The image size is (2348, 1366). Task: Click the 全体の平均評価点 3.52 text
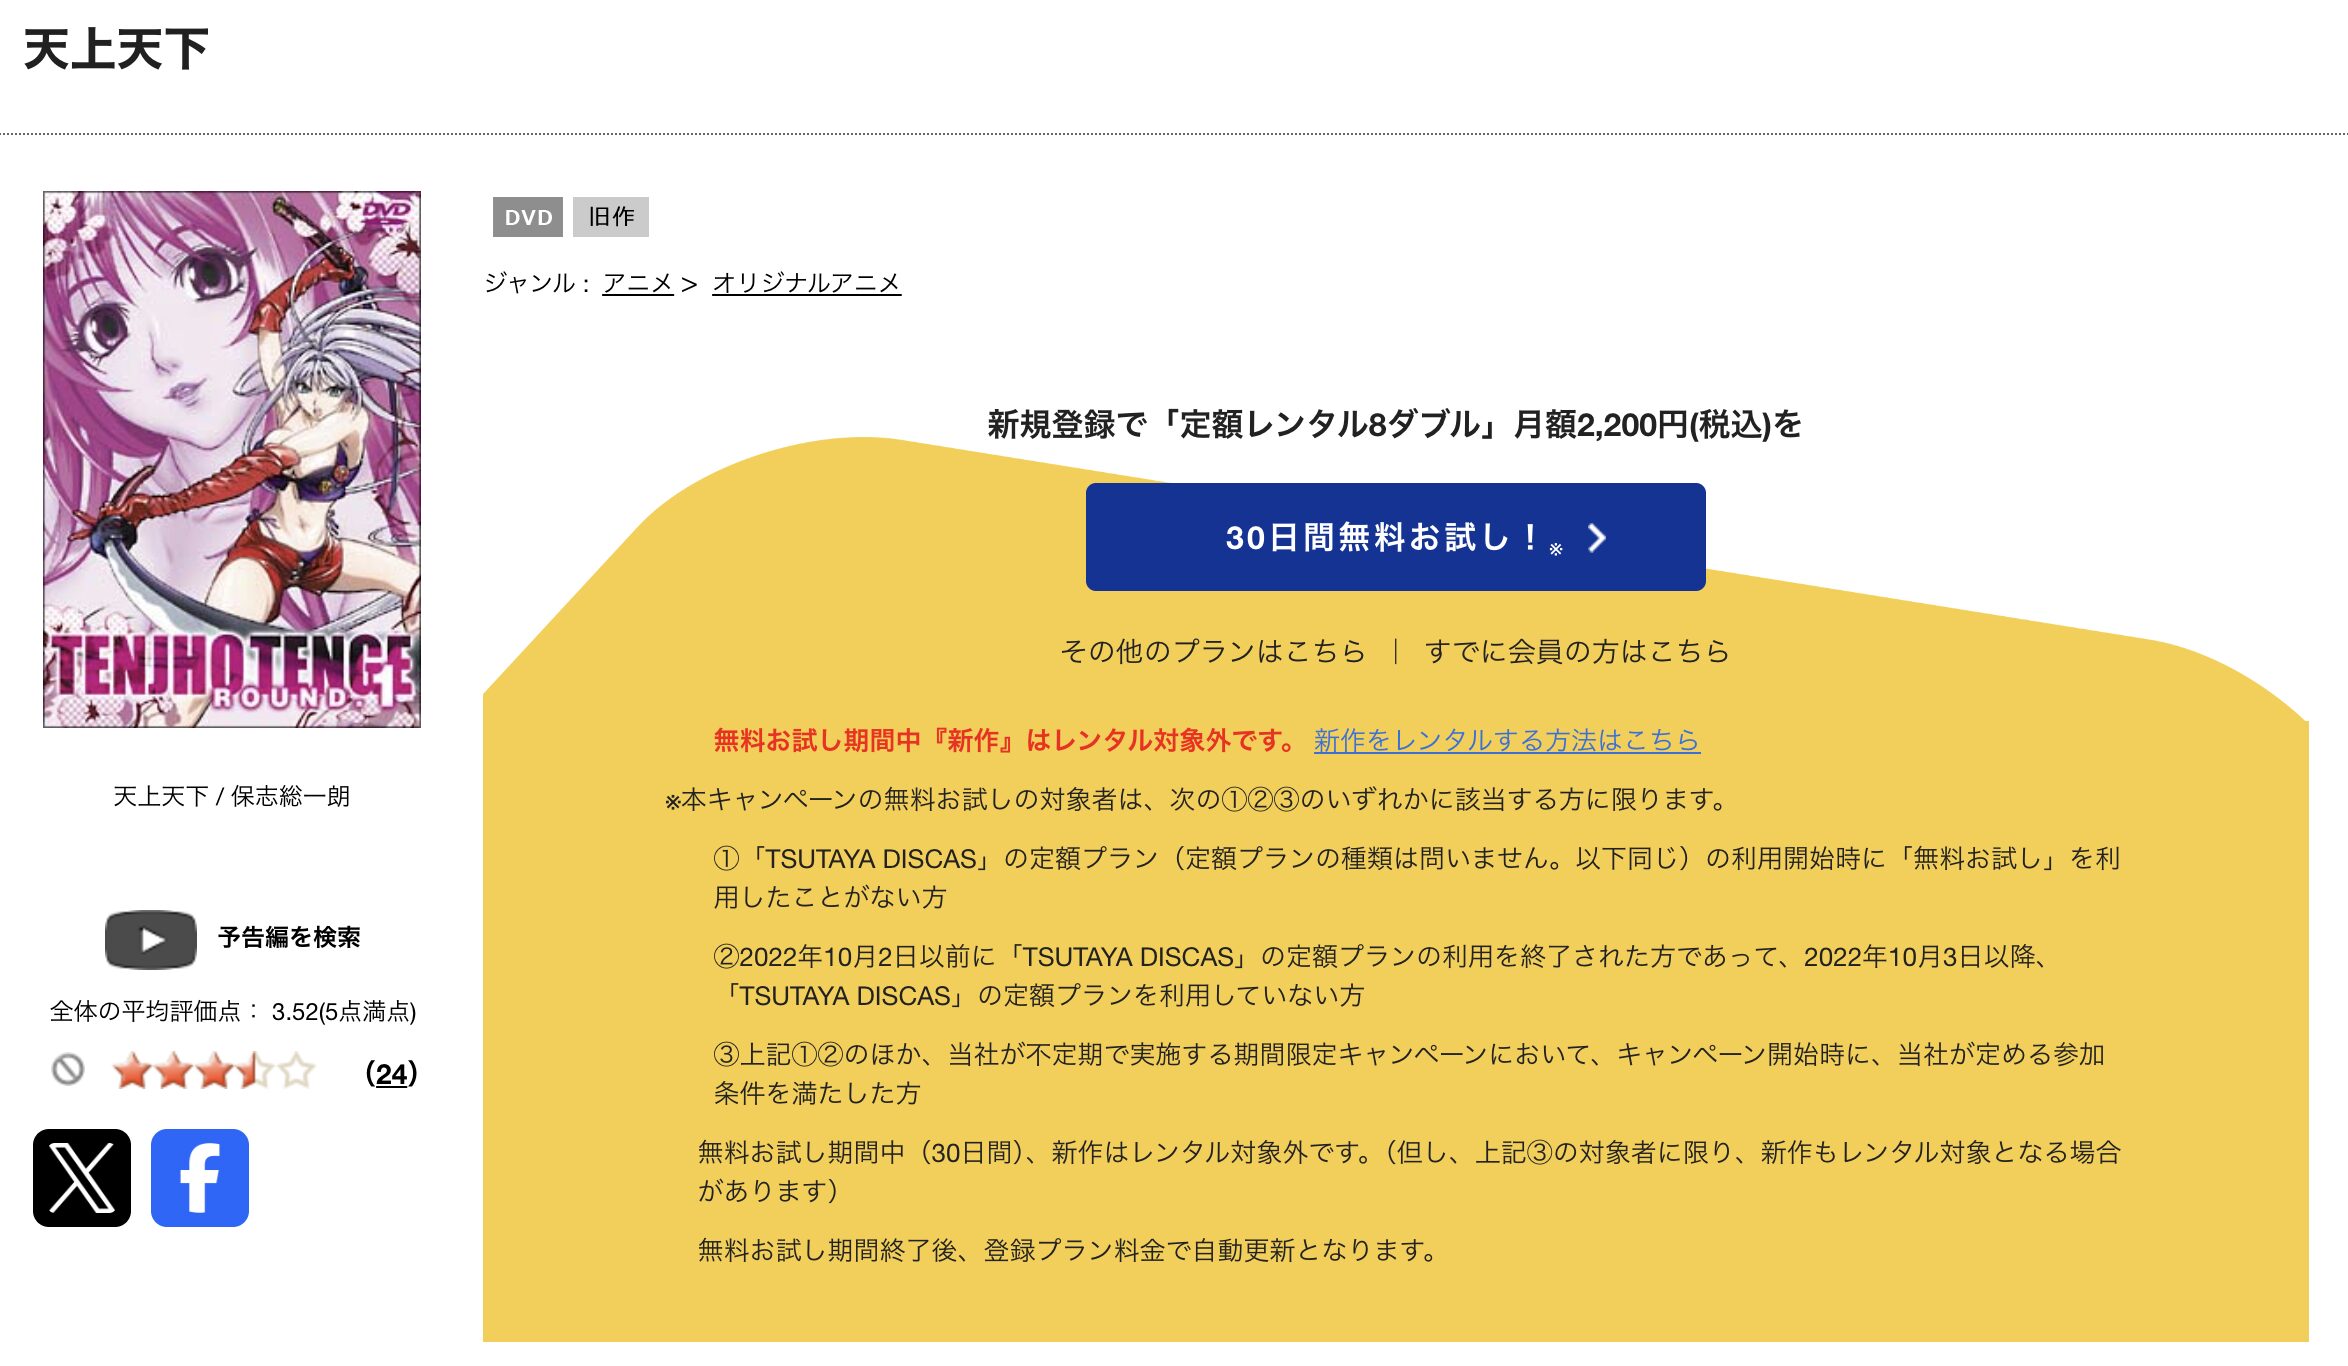click(x=232, y=1011)
